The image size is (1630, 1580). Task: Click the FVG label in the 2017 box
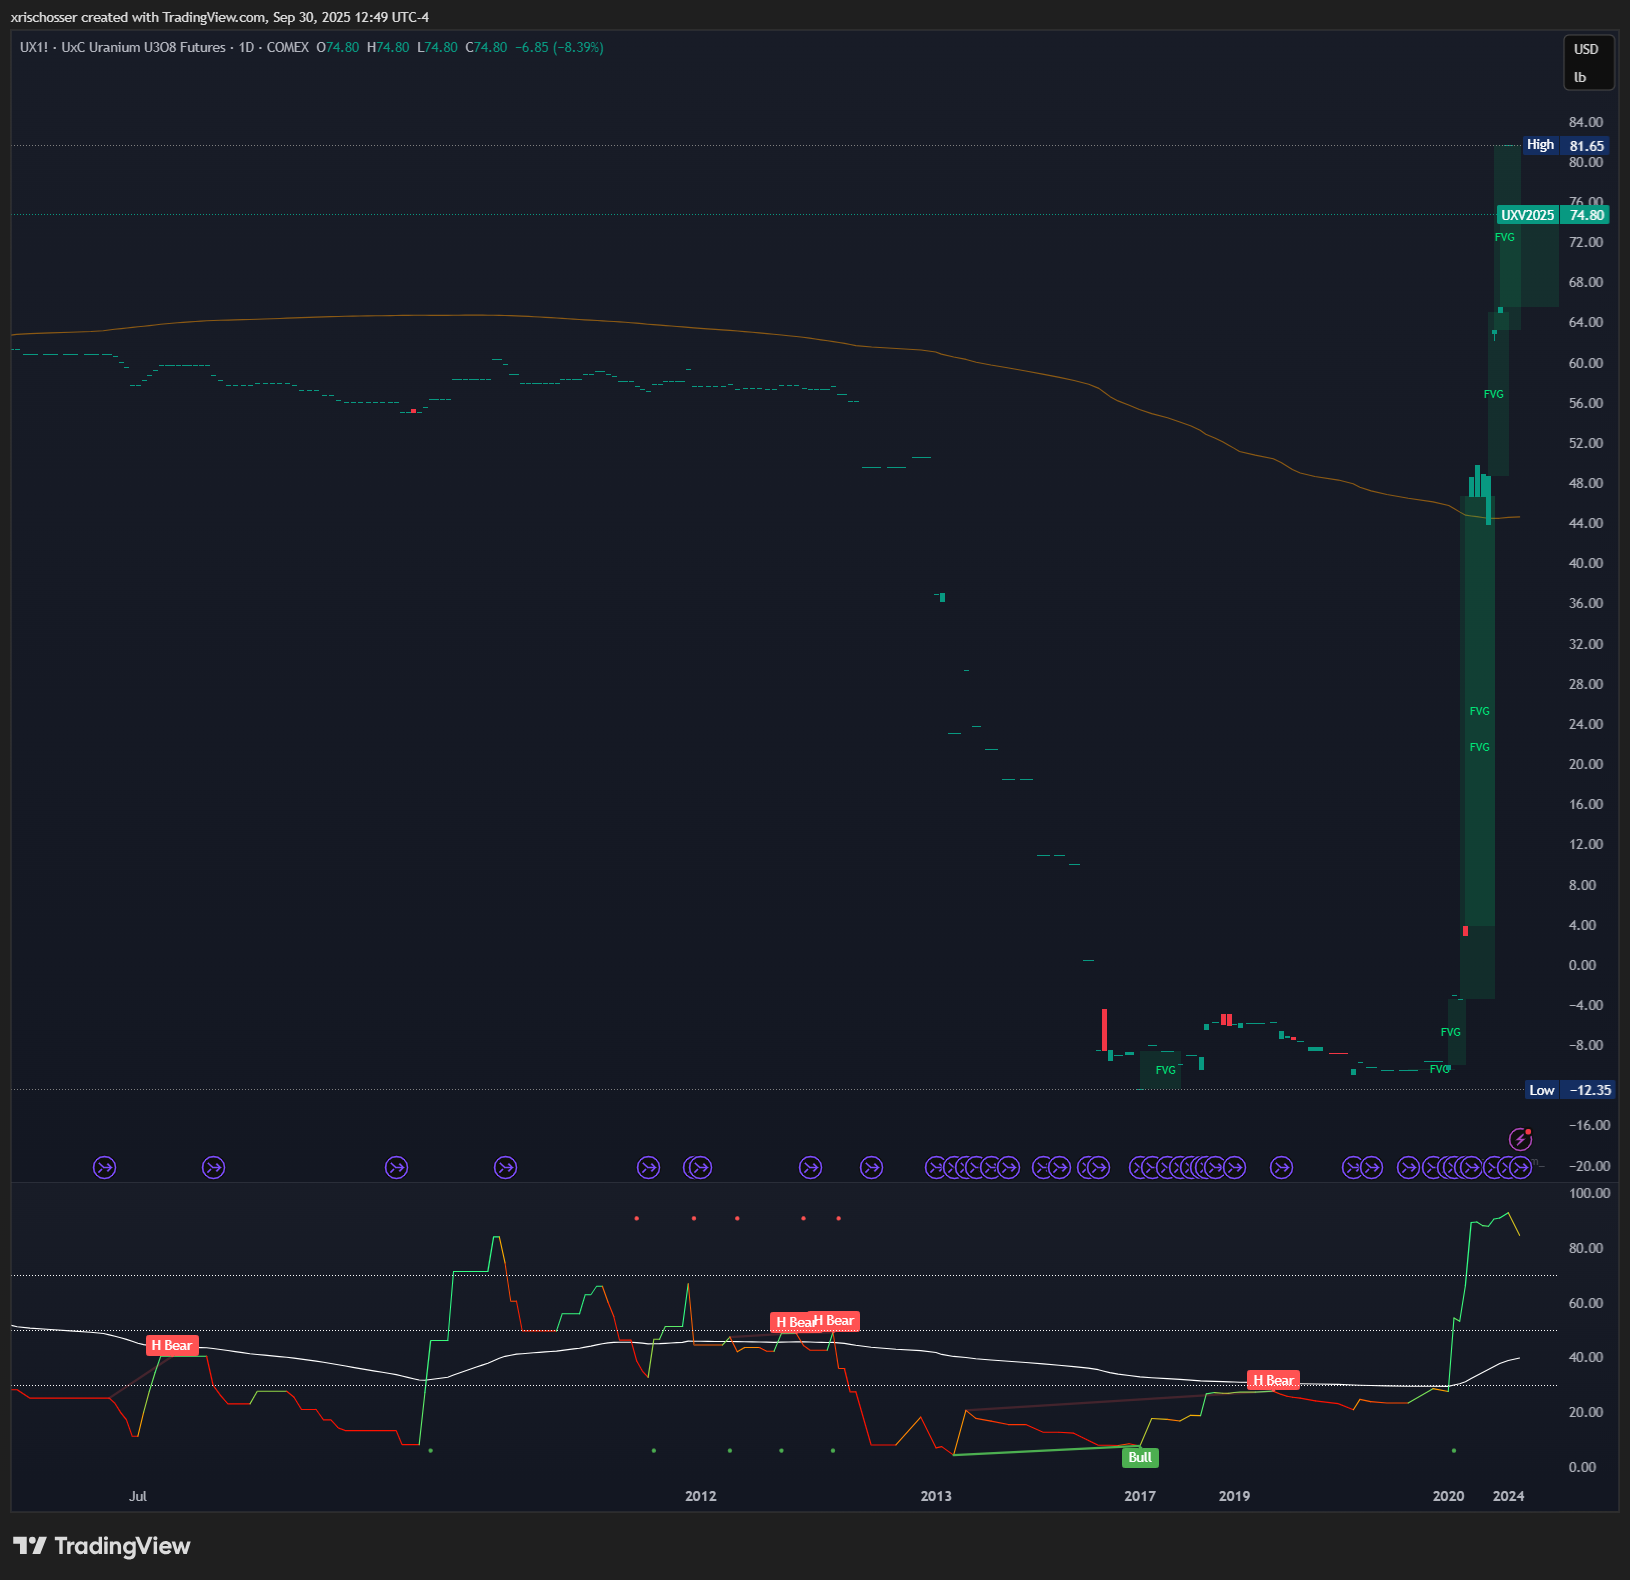click(1166, 1070)
